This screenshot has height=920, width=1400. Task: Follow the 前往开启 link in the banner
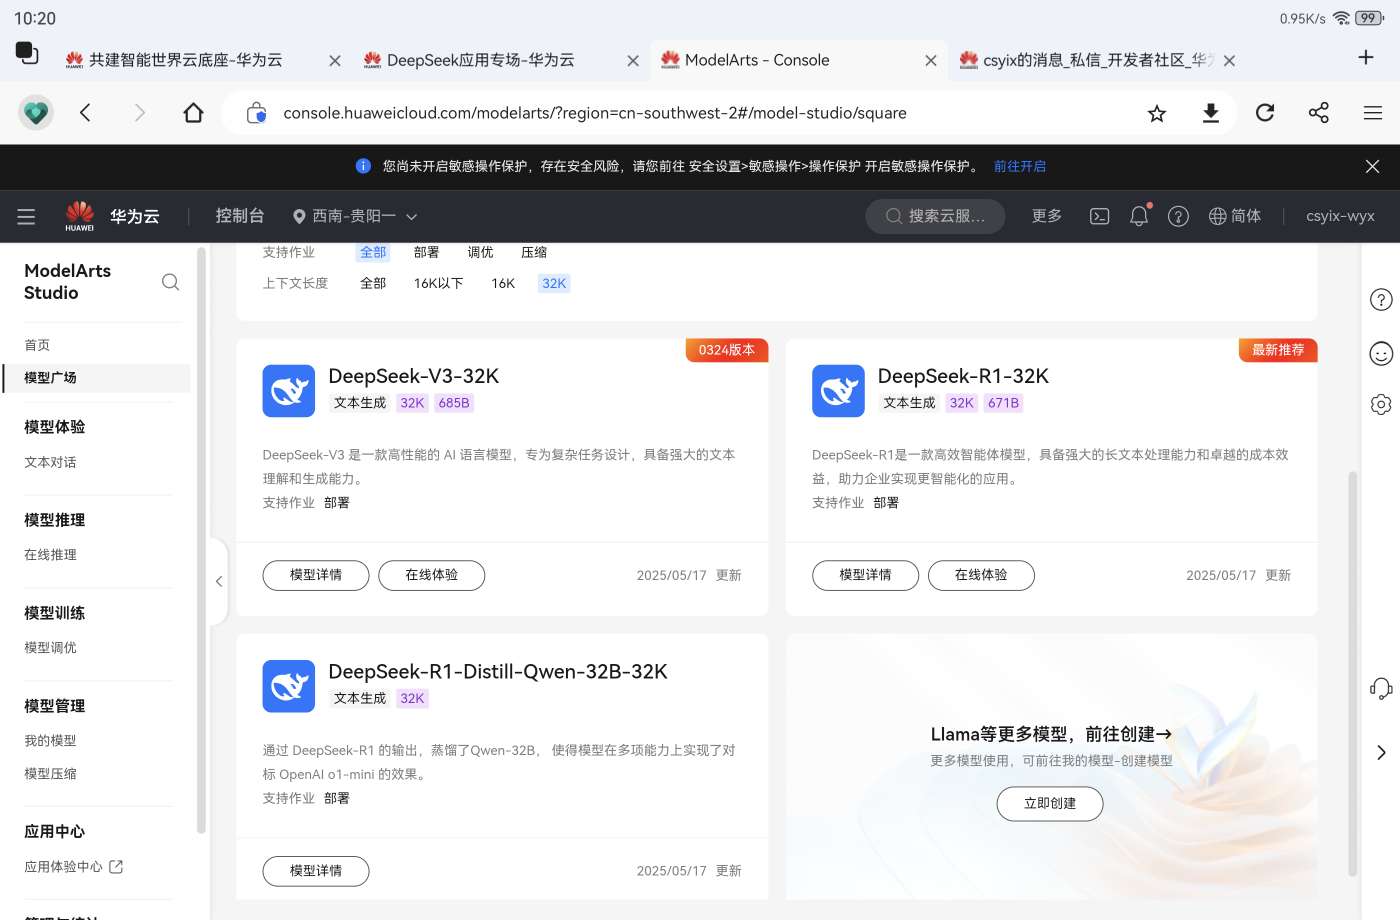click(1020, 166)
